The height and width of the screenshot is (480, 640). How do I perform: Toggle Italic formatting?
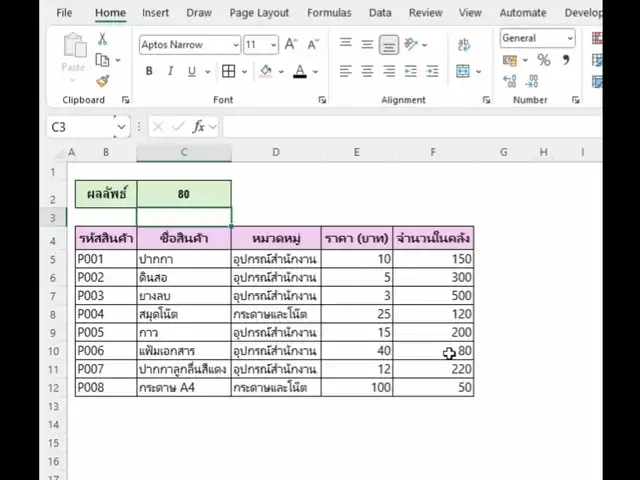point(170,71)
